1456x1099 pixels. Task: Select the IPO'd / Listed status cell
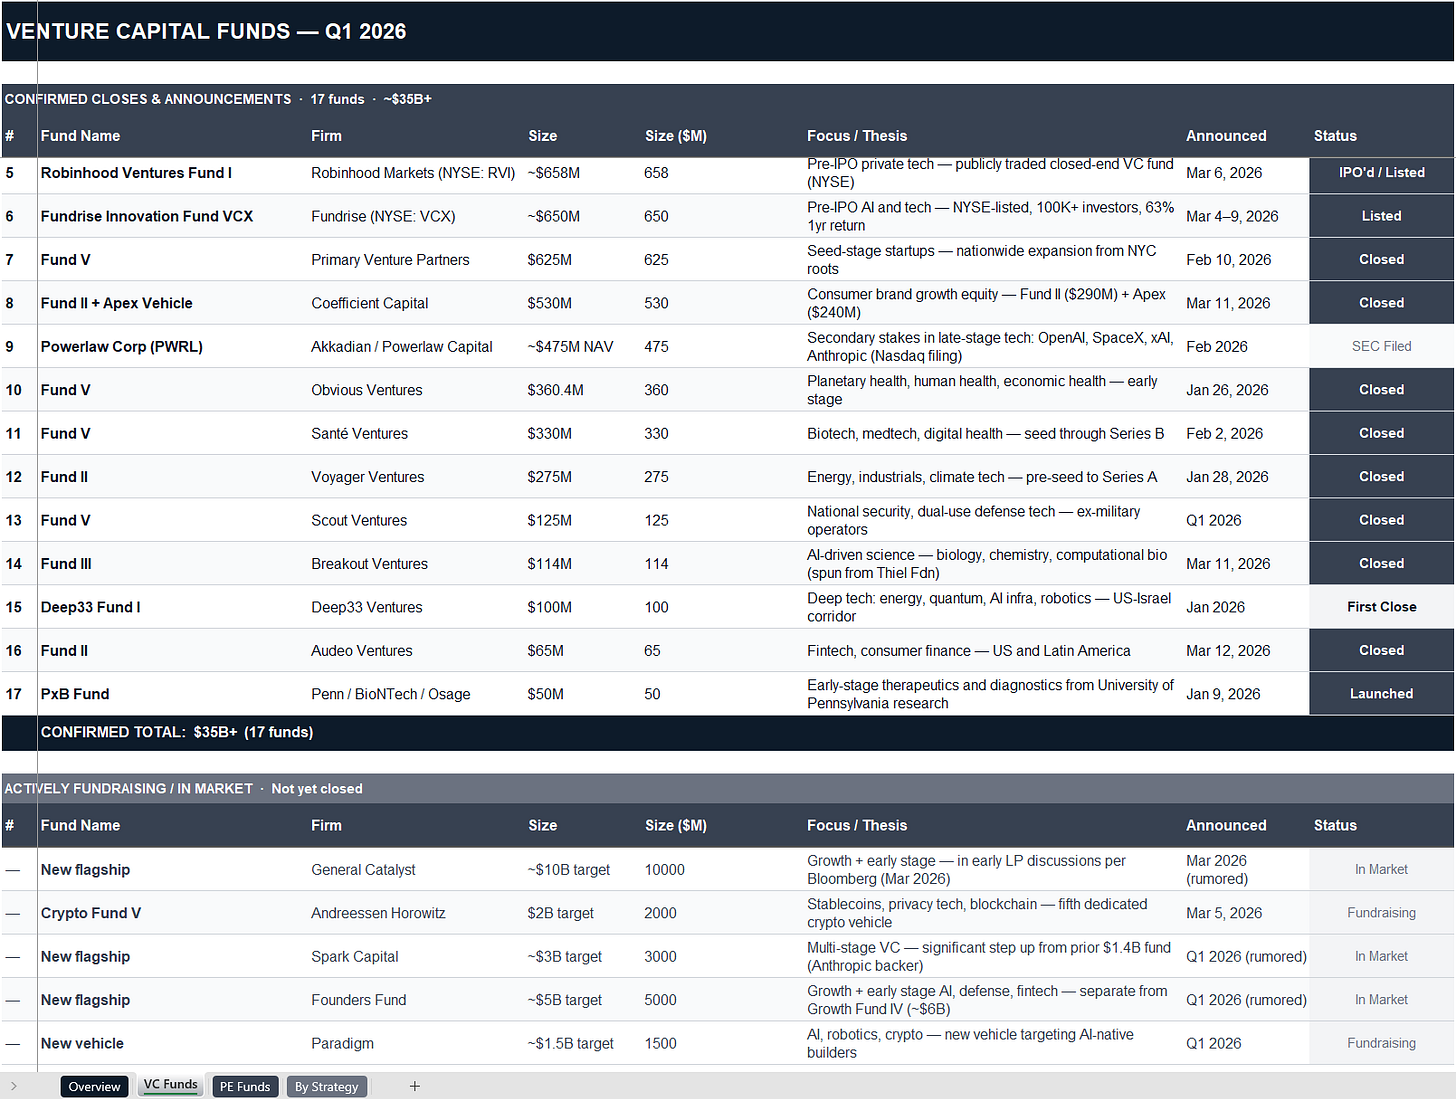click(x=1381, y=173)
